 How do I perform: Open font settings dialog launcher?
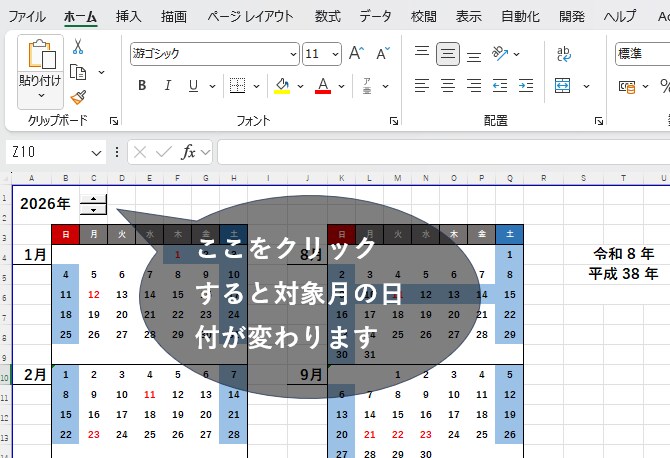[394, 121]
